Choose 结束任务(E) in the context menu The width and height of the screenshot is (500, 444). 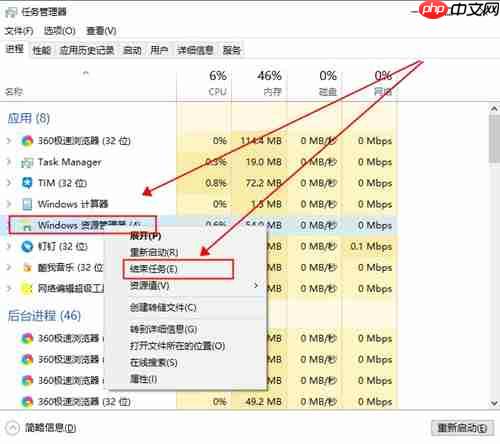tap(154, 269)
